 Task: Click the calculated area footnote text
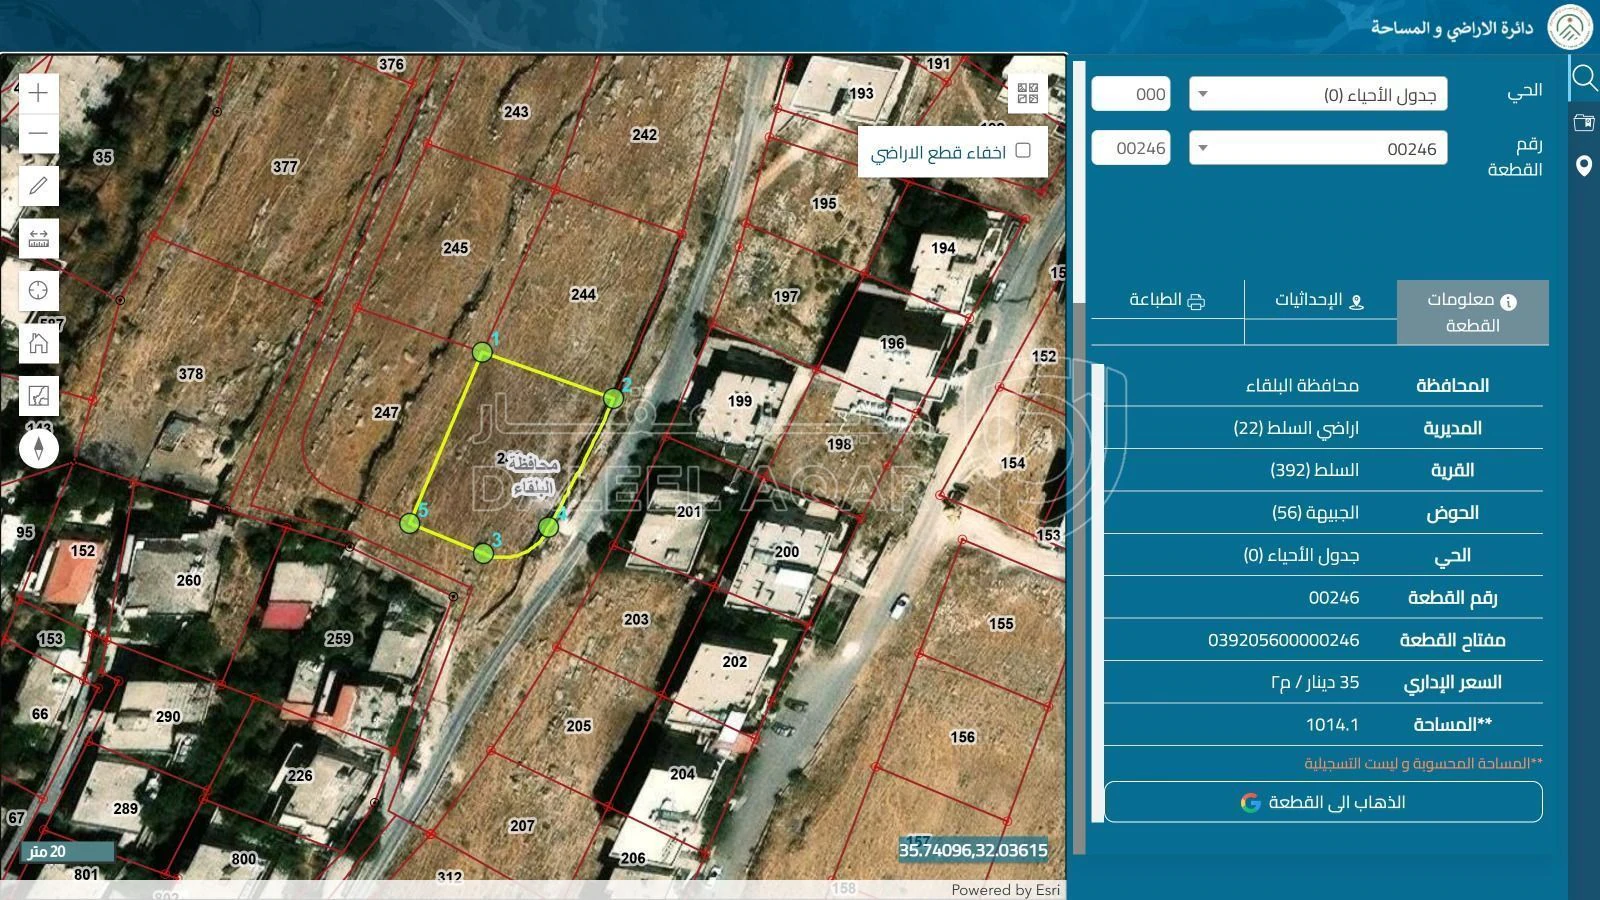pyautogui.click(x=1423, y=763)
